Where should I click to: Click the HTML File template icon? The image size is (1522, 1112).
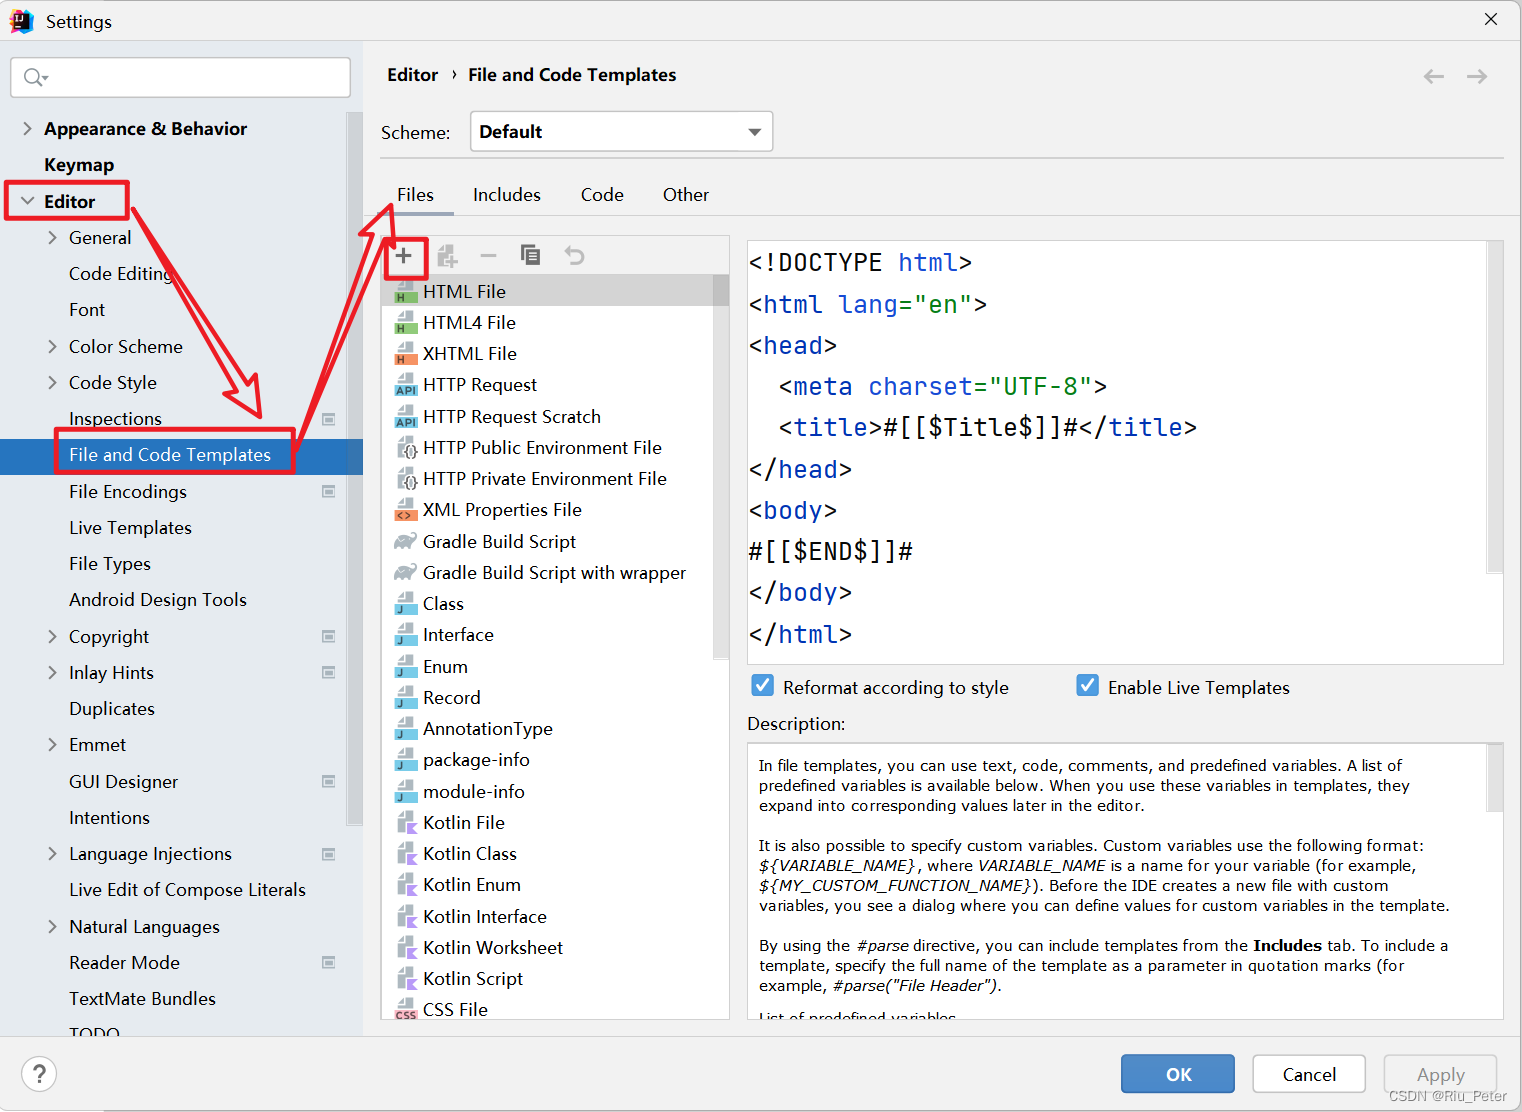click(x=405, y=292)
